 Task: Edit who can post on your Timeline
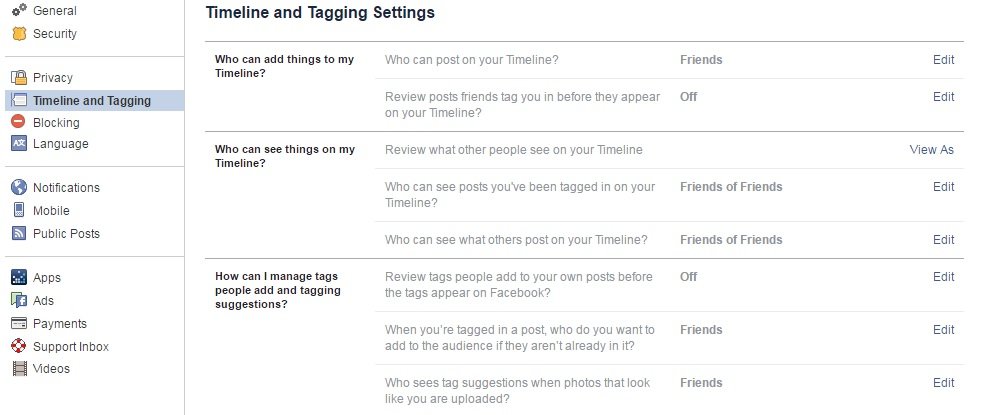[943, 60]
